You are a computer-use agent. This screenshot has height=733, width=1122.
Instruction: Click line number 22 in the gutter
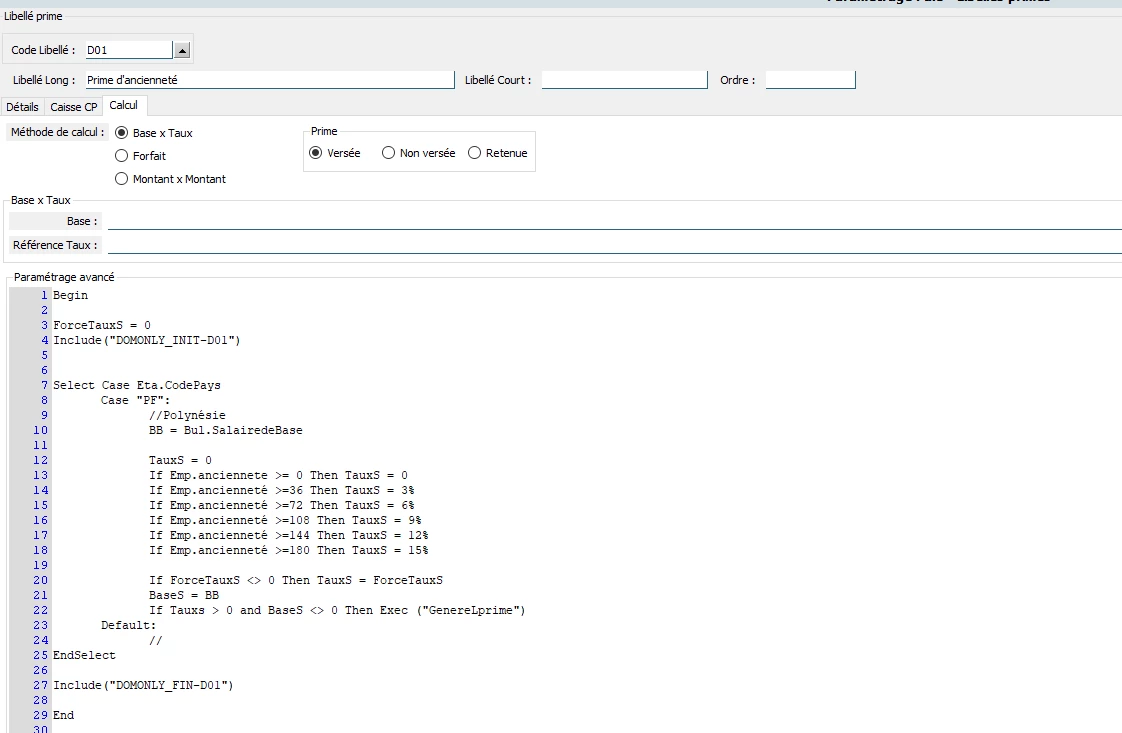pyautogui.click(x=41, y=611)
